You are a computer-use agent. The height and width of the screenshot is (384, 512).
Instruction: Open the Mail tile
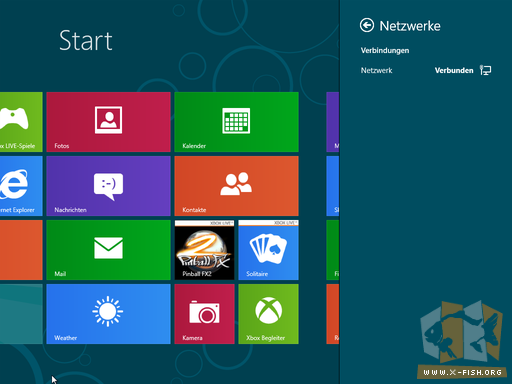click(x=108, y=250)
